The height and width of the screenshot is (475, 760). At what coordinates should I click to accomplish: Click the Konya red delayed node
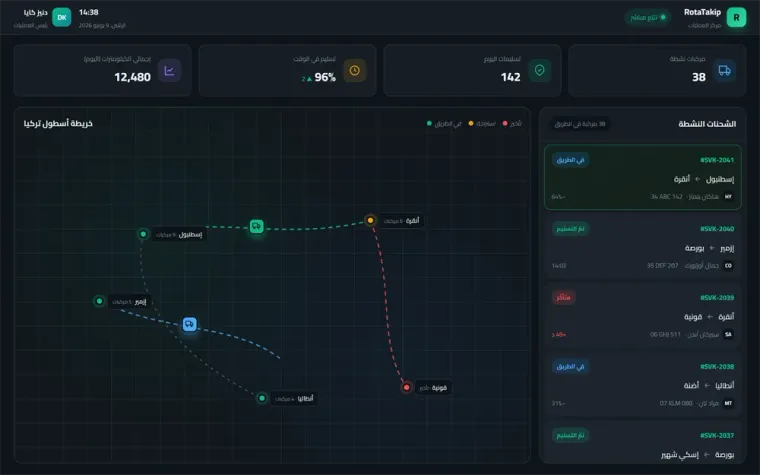407,387
